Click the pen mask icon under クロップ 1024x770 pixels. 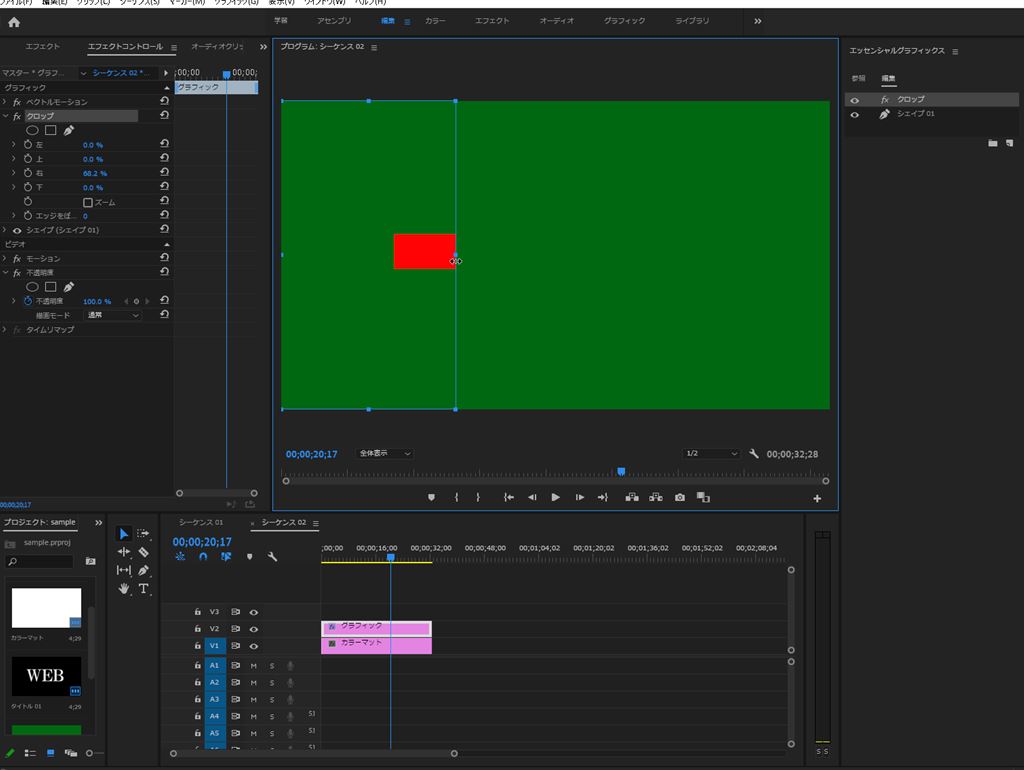pyautogui.click(x=69, y=130)
